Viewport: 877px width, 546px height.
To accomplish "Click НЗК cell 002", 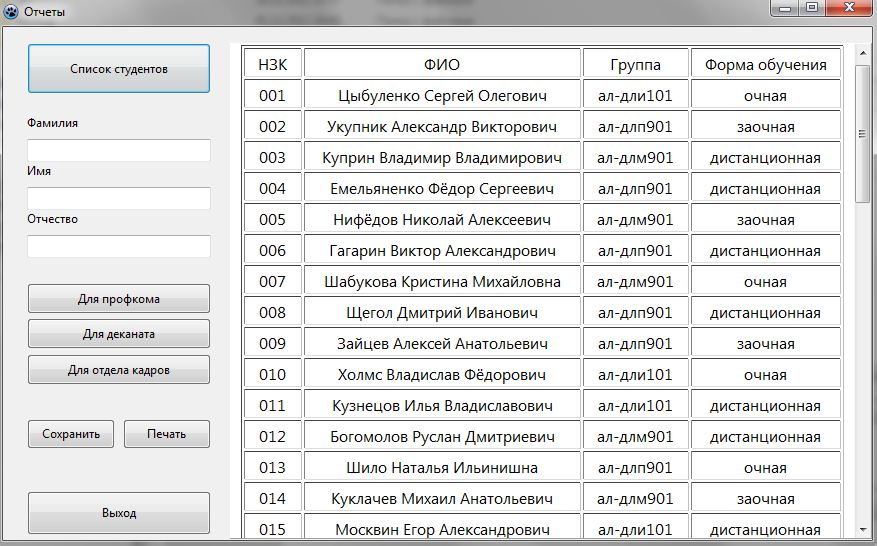I will pyautogui.click(x=272, y=126).
